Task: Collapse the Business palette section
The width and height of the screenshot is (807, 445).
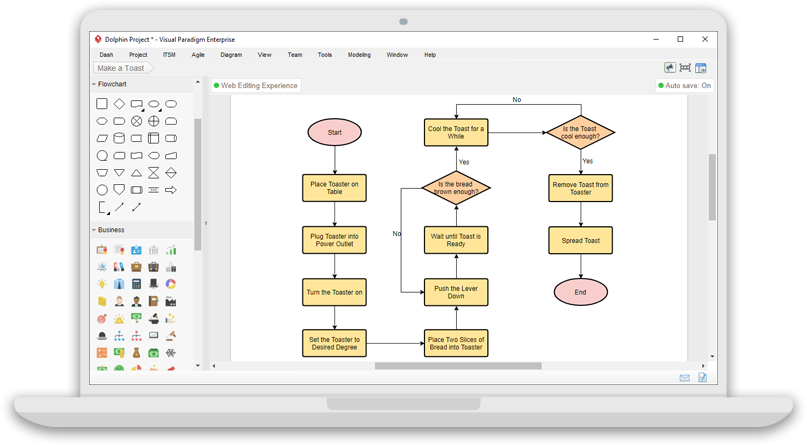Action: (94, 230)
